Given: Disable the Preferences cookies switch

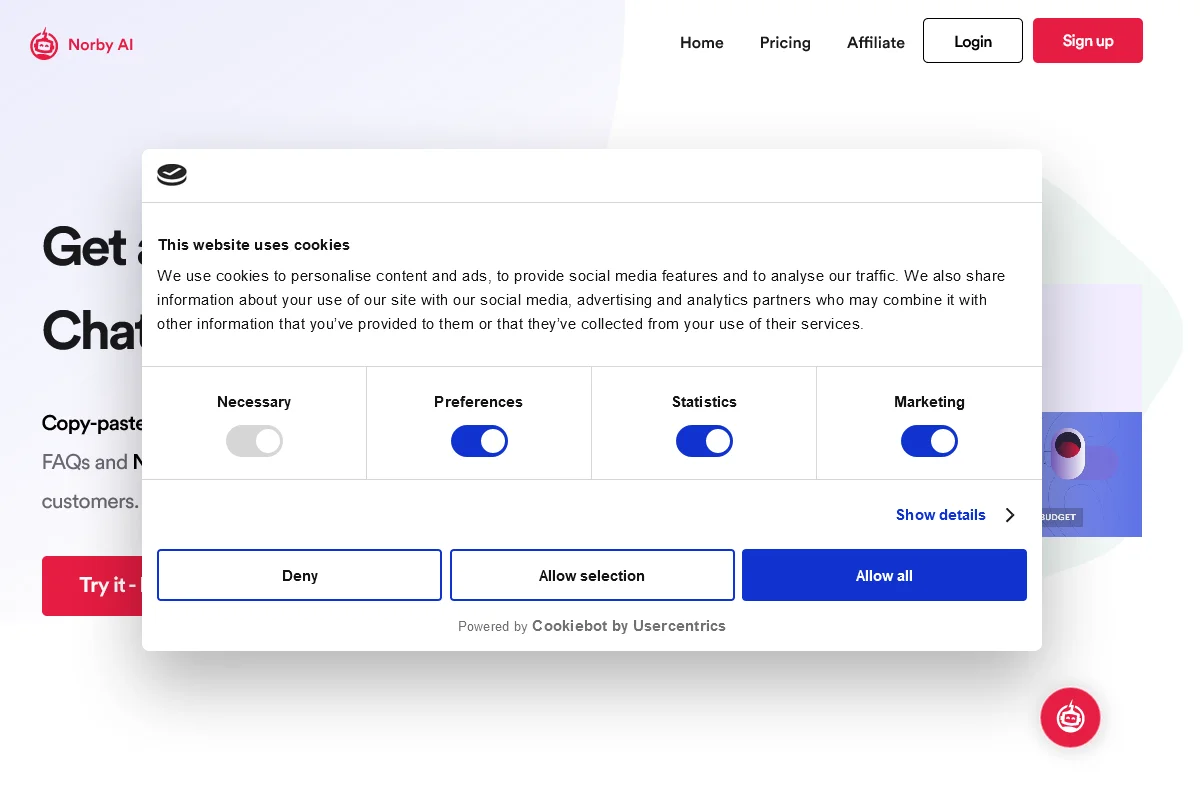Looking at the screenshot, I should pos(479,441).
